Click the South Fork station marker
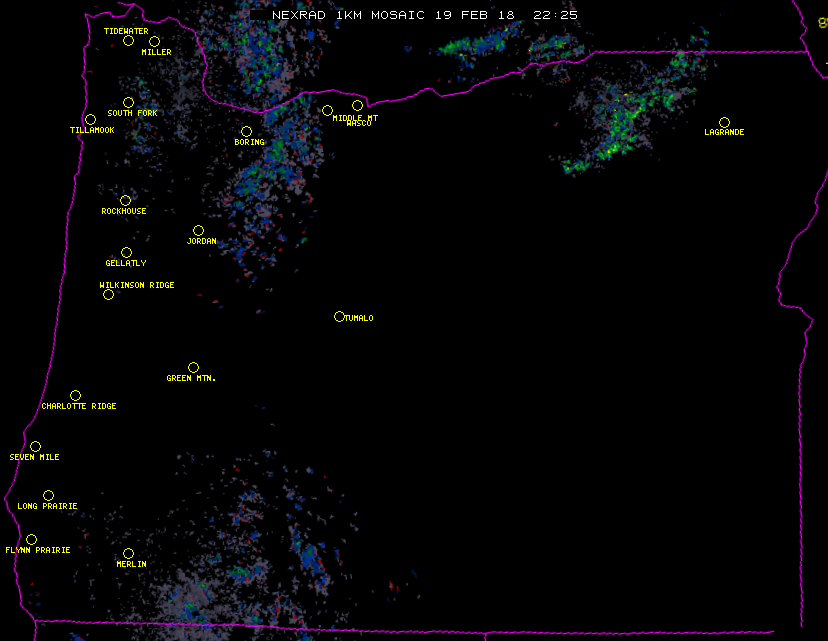 pos(128,102)
